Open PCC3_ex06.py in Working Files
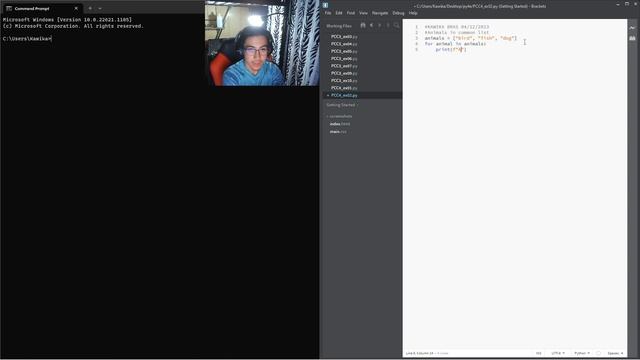 click(x=344, y=58)
